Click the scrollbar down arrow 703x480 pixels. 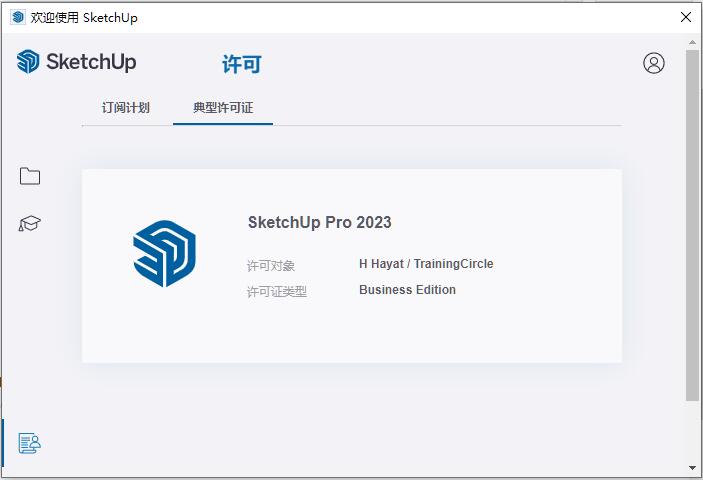click(692, 468)
